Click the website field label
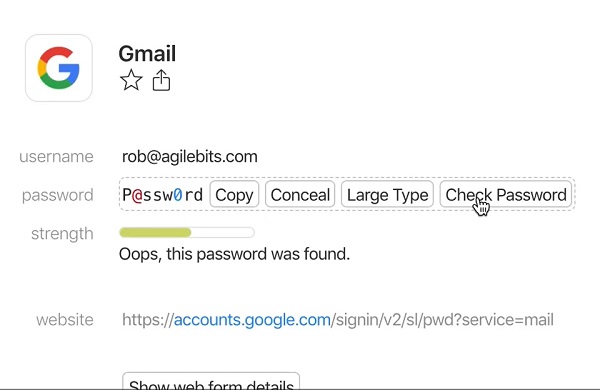Screen dimensions: 600x390 (65, 320)
